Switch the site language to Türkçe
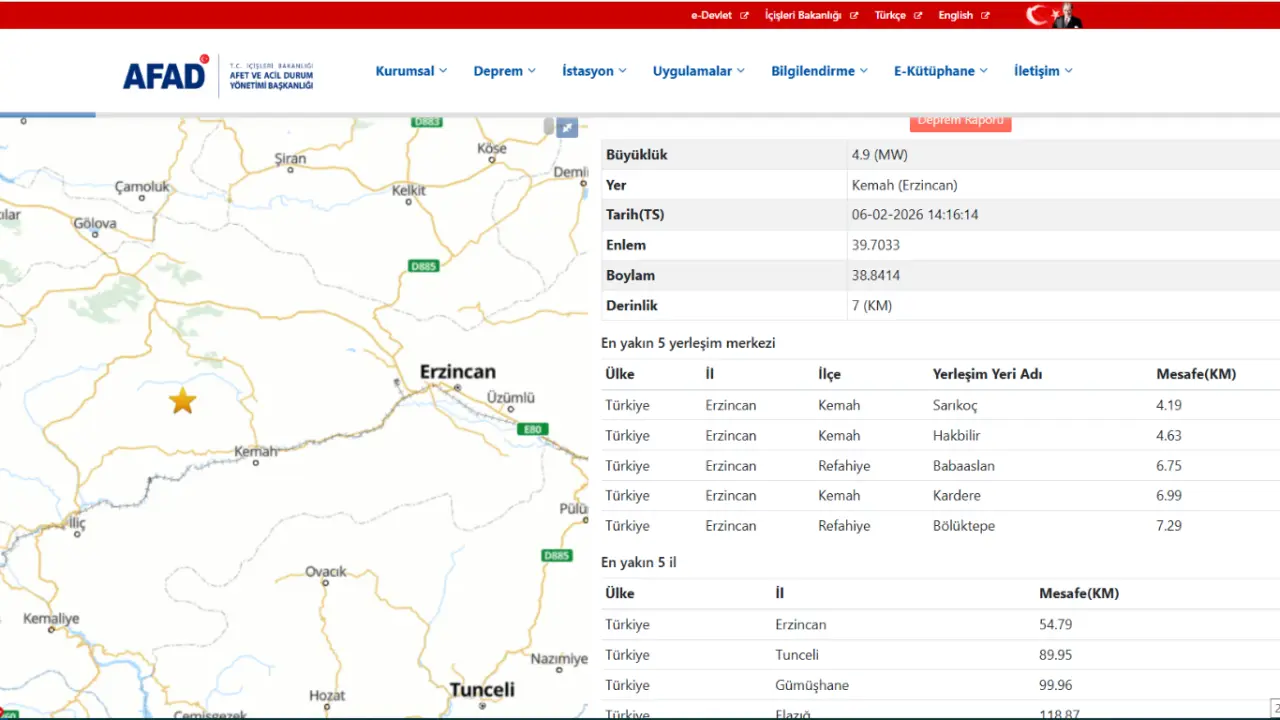Image resolution: width=1280 pixels, height=720 pixels. [890, 16]
